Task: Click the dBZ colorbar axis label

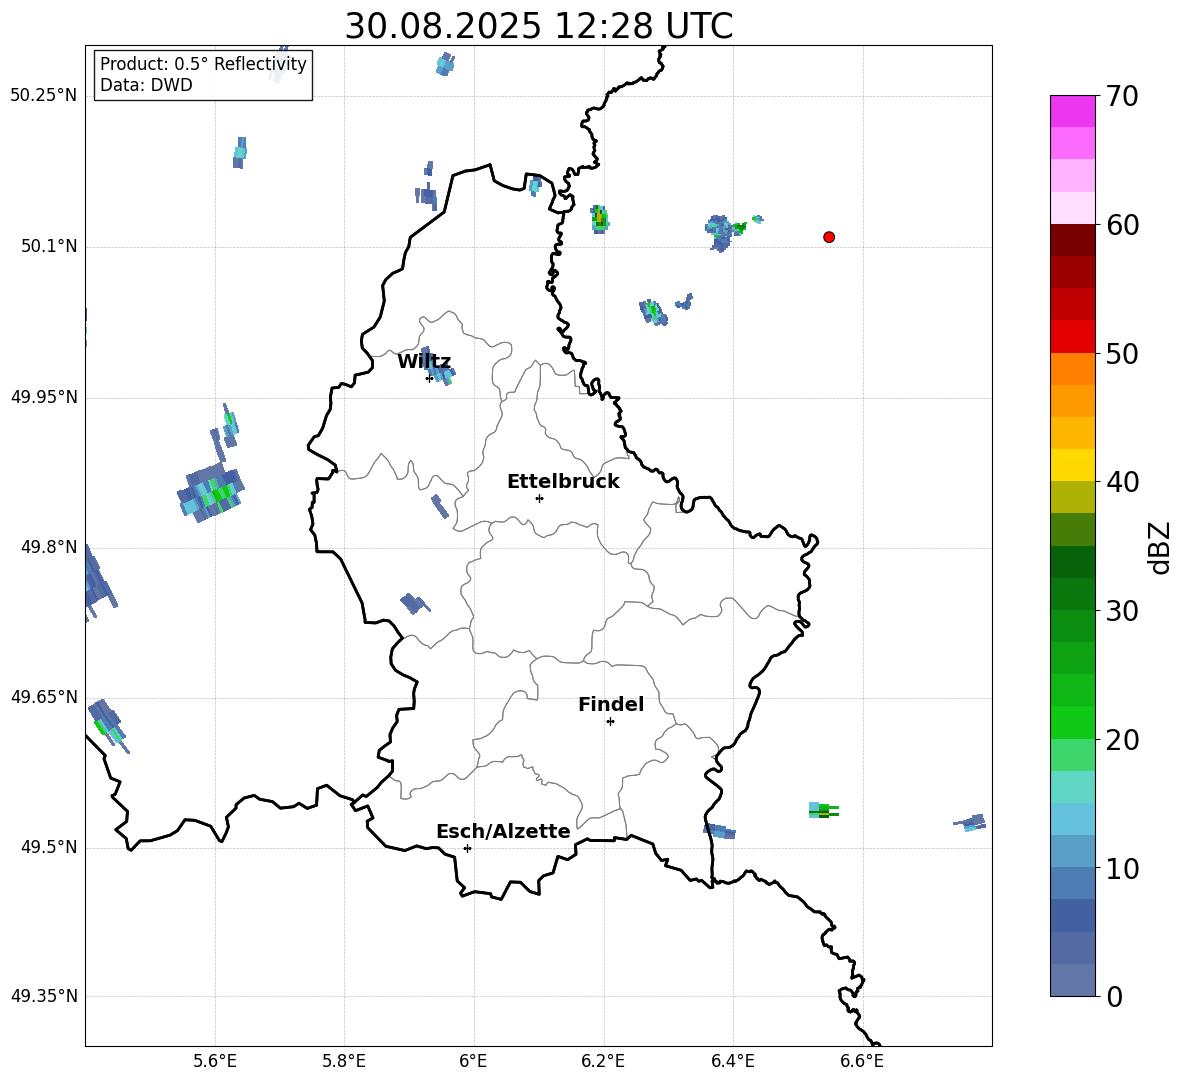Action: point(1160,548)
